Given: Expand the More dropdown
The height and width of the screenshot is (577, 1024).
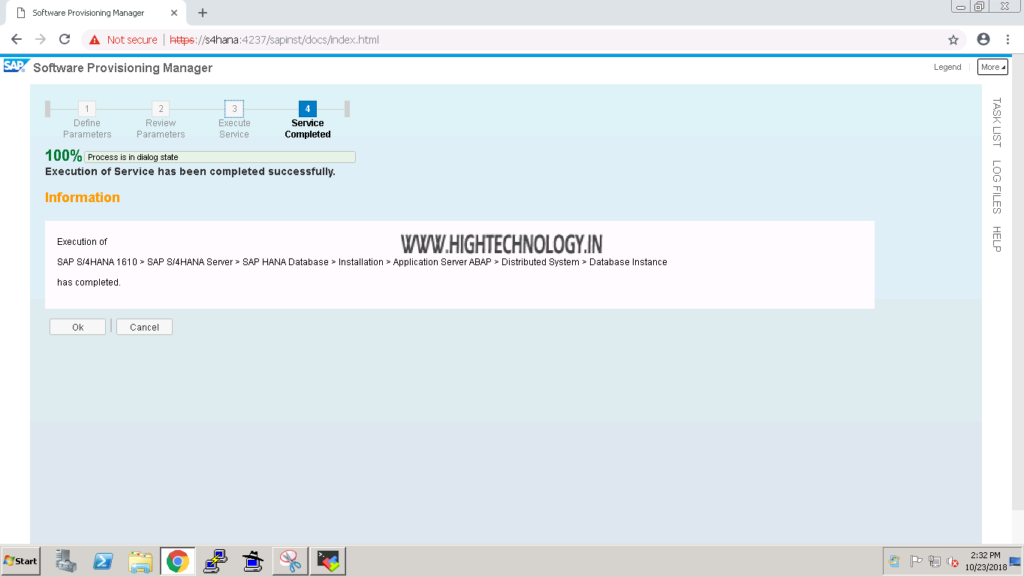Looking at the screenshot, I should tap(992, 67).
